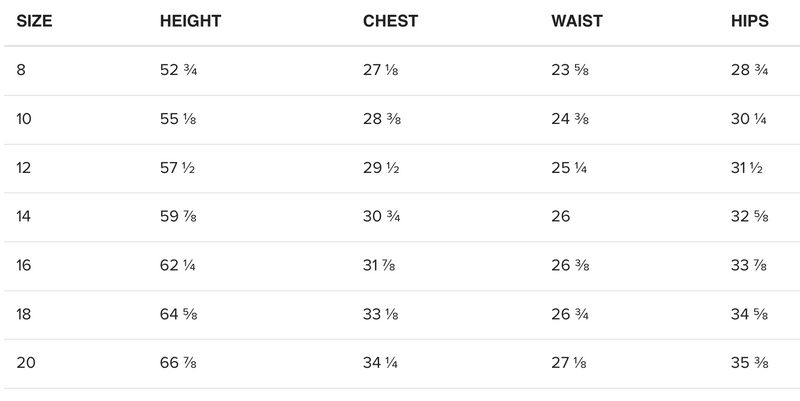Viewport: 800px width, 401px height.
Task: Select size 8 in the size column
Action: click(x=22, y=70)
